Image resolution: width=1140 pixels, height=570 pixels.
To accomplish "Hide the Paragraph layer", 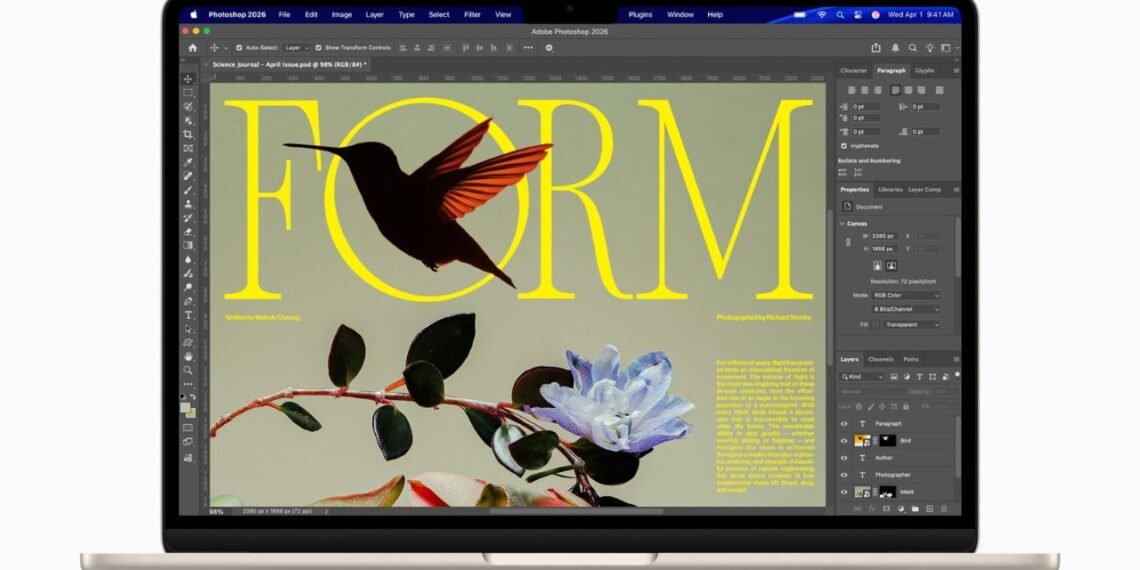I will (x=844, y=424).
